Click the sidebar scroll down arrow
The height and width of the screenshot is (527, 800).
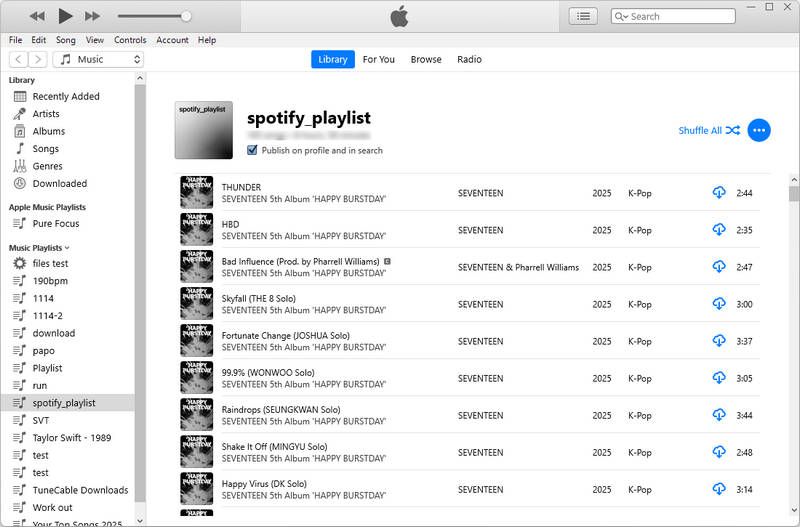pos(140,521)
